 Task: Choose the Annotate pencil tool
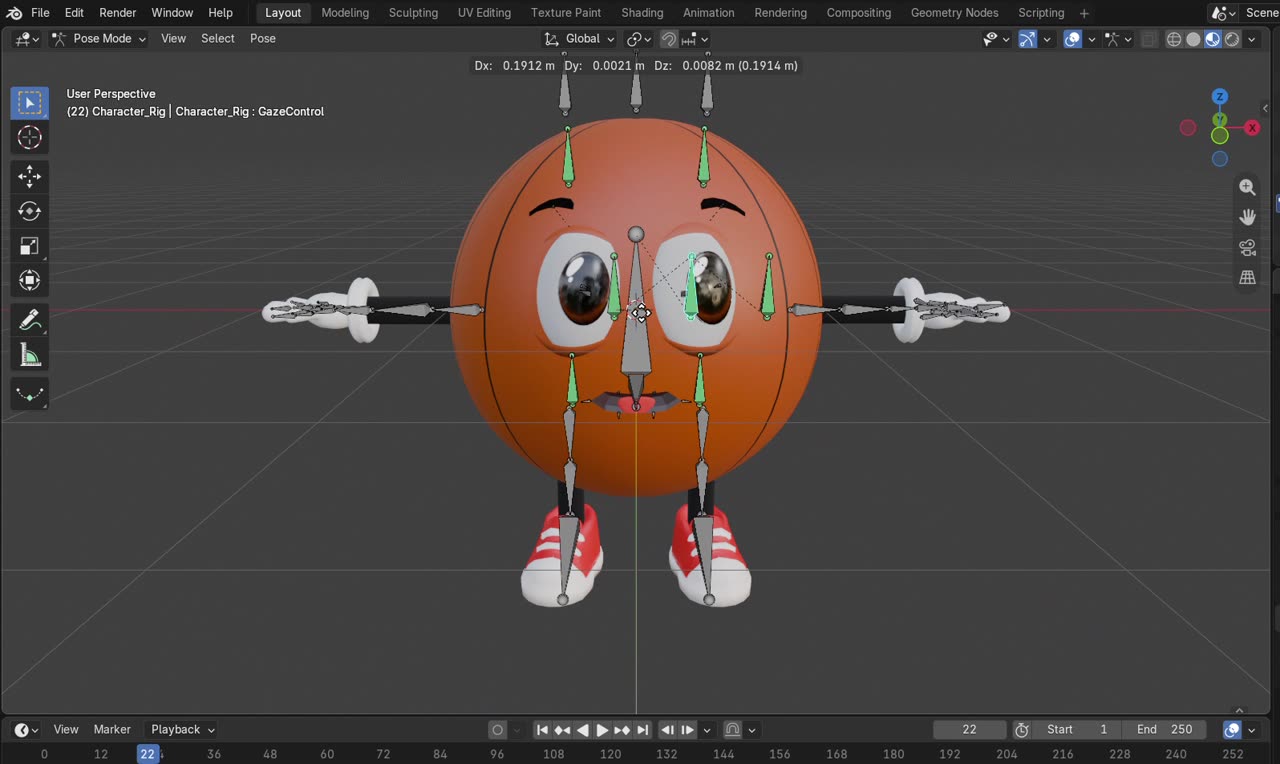(29, 320)
